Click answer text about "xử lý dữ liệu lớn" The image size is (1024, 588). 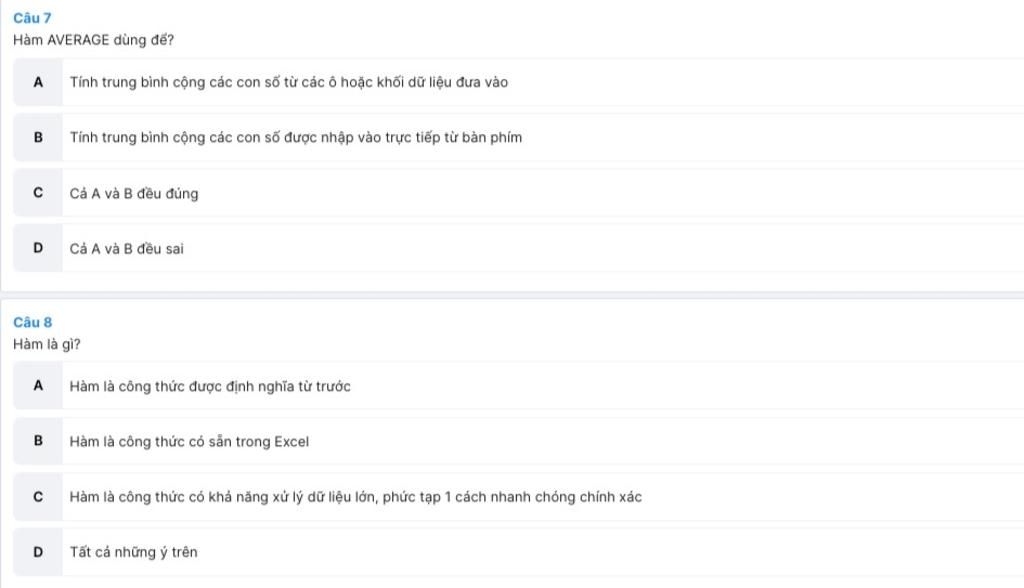pyautogui.click(x=355, y=497)
